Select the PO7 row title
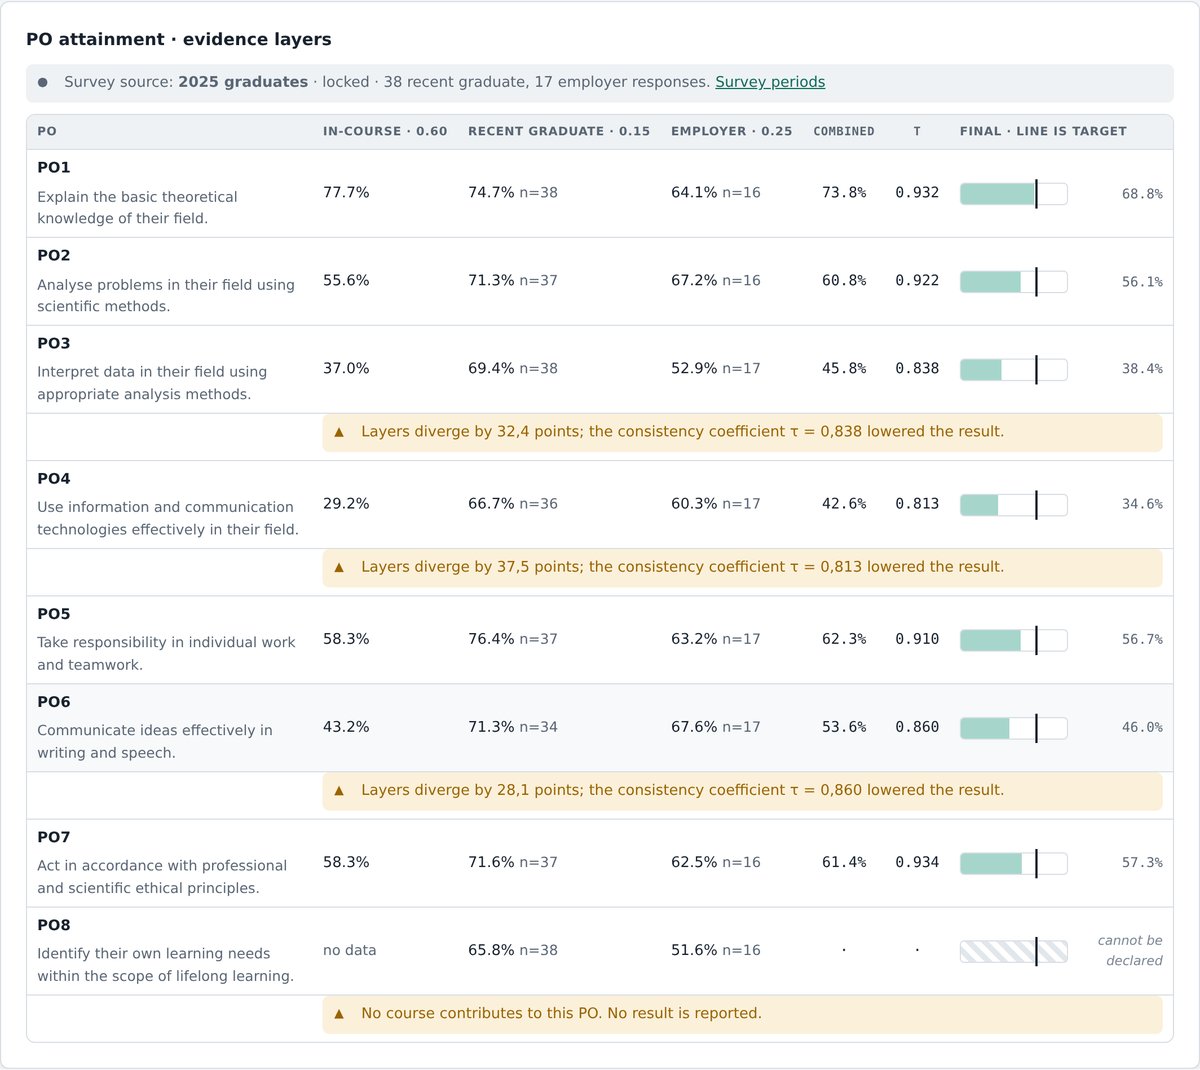 pos(54,837)
